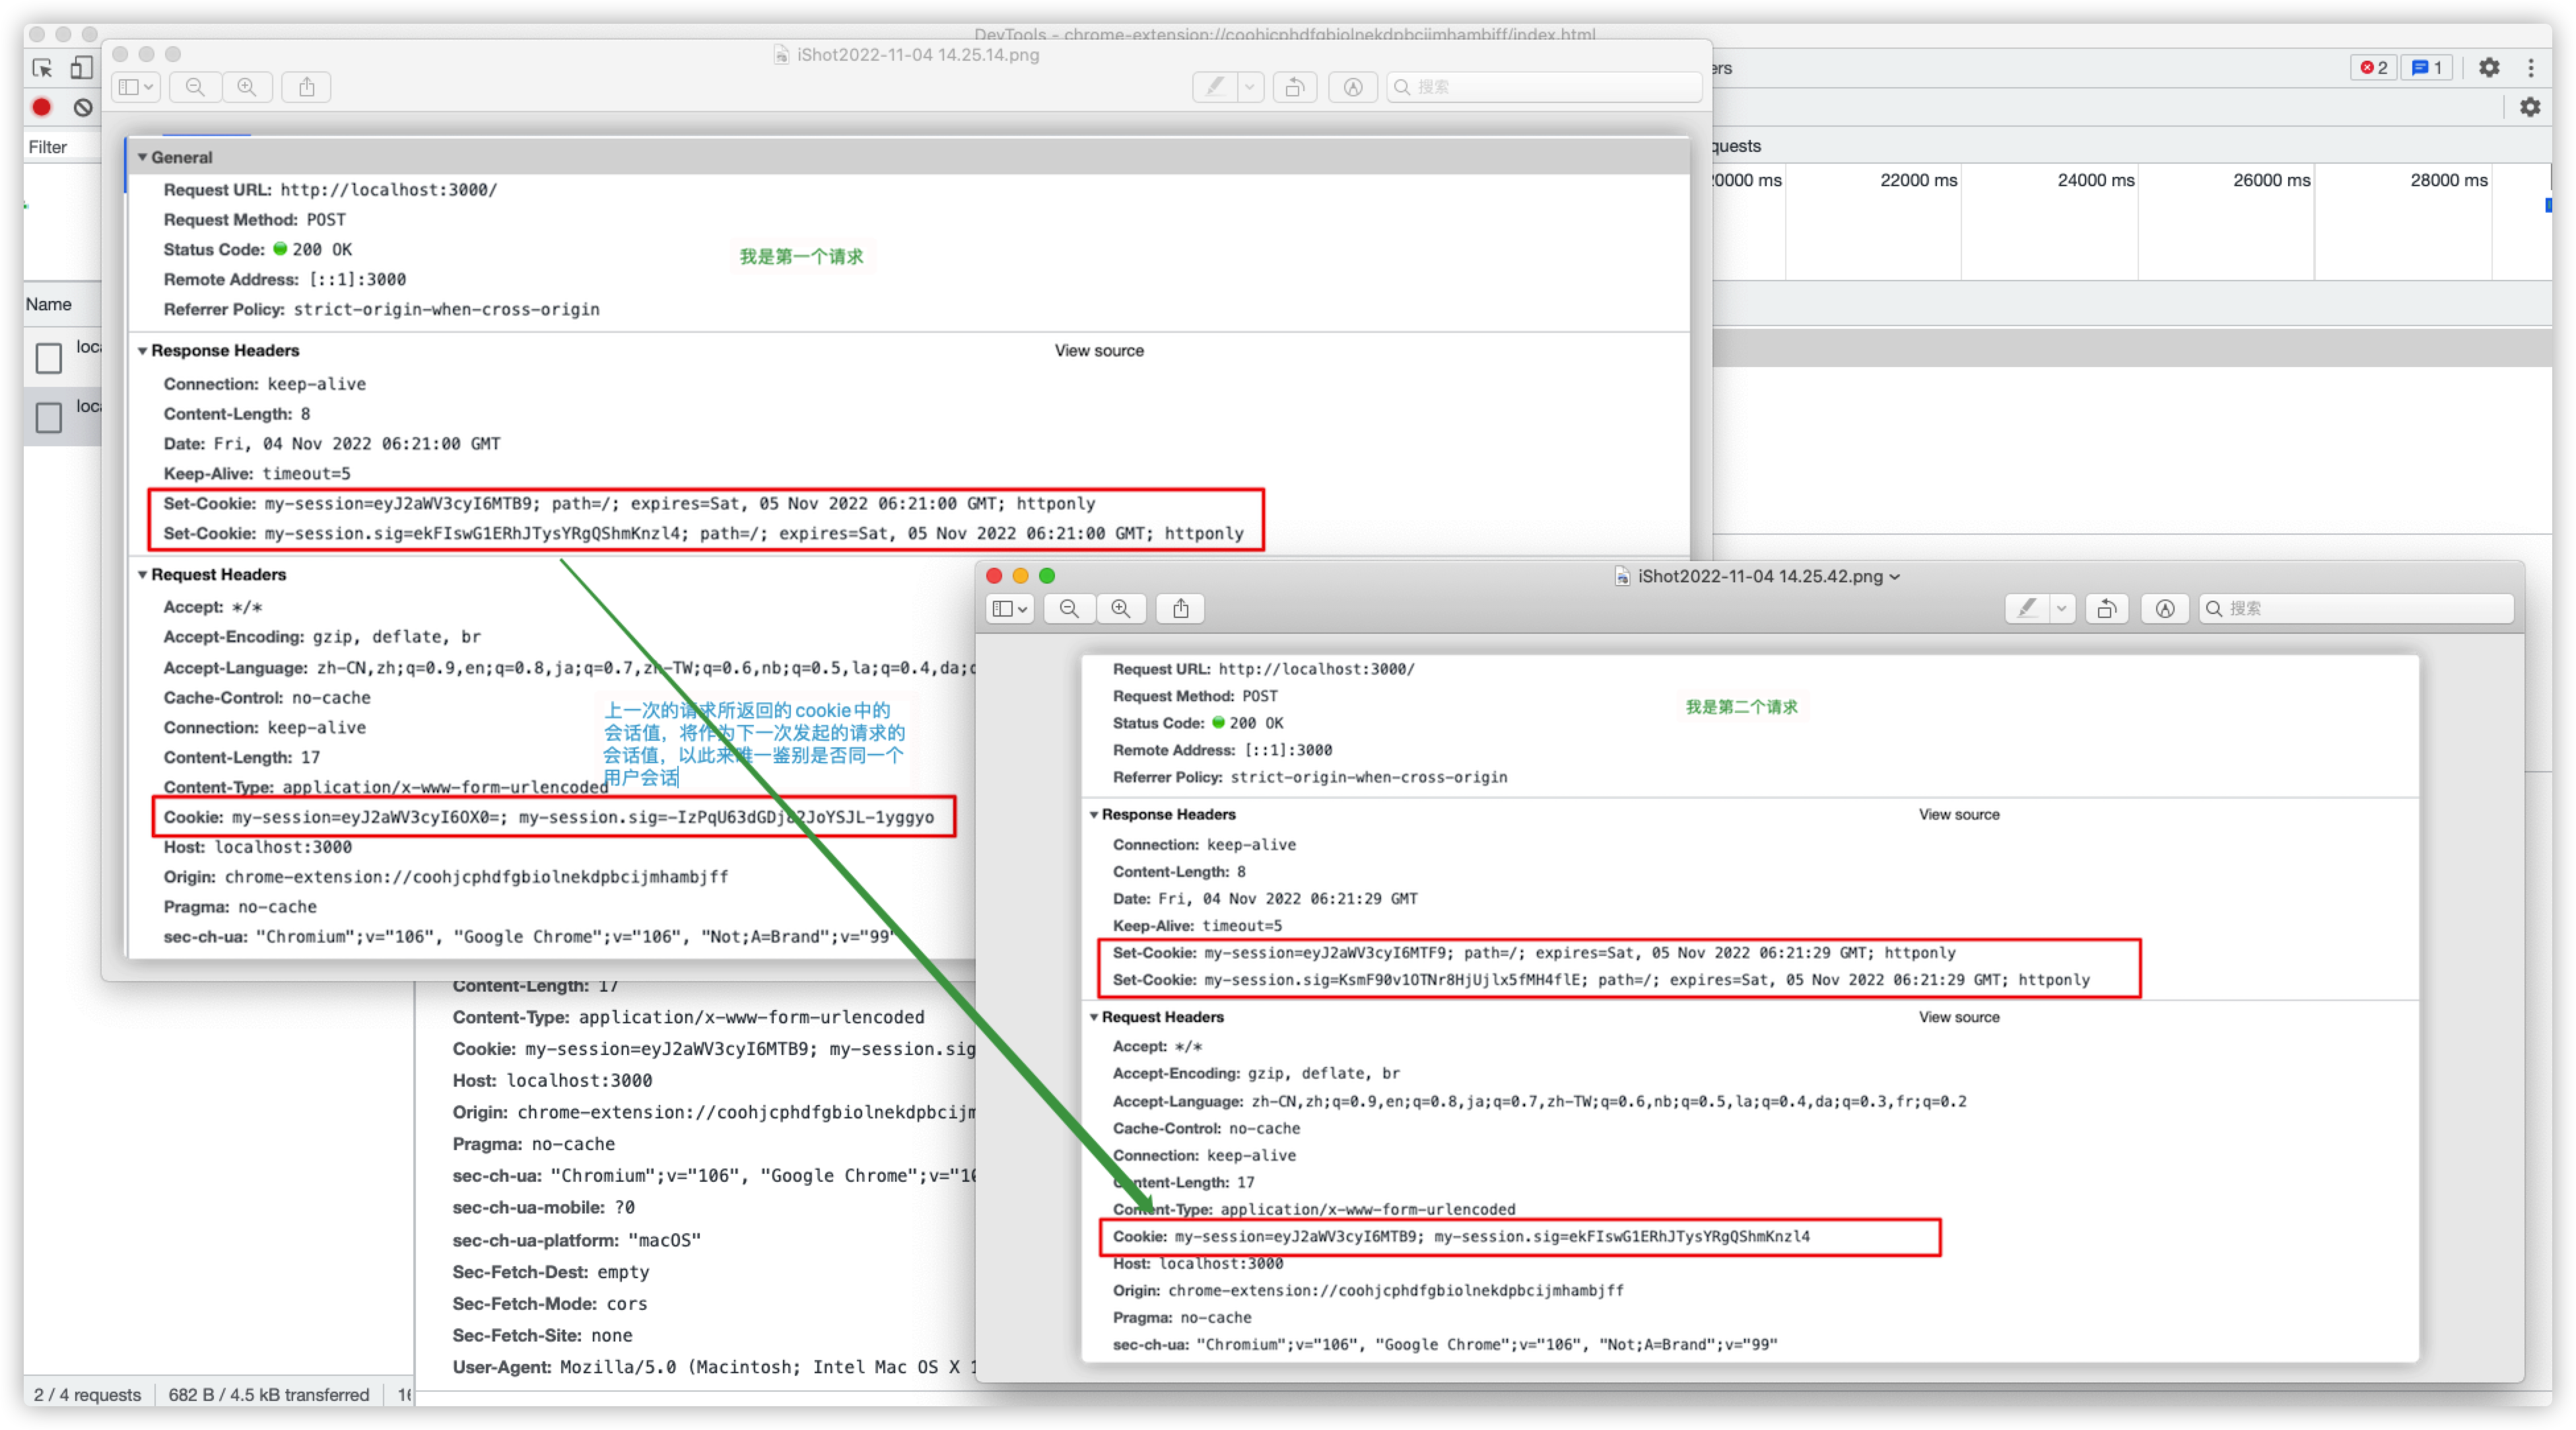Share the 14.25.42 image
Image resolution: width=2576 pixels, height=1430 pixels.
1181,609
